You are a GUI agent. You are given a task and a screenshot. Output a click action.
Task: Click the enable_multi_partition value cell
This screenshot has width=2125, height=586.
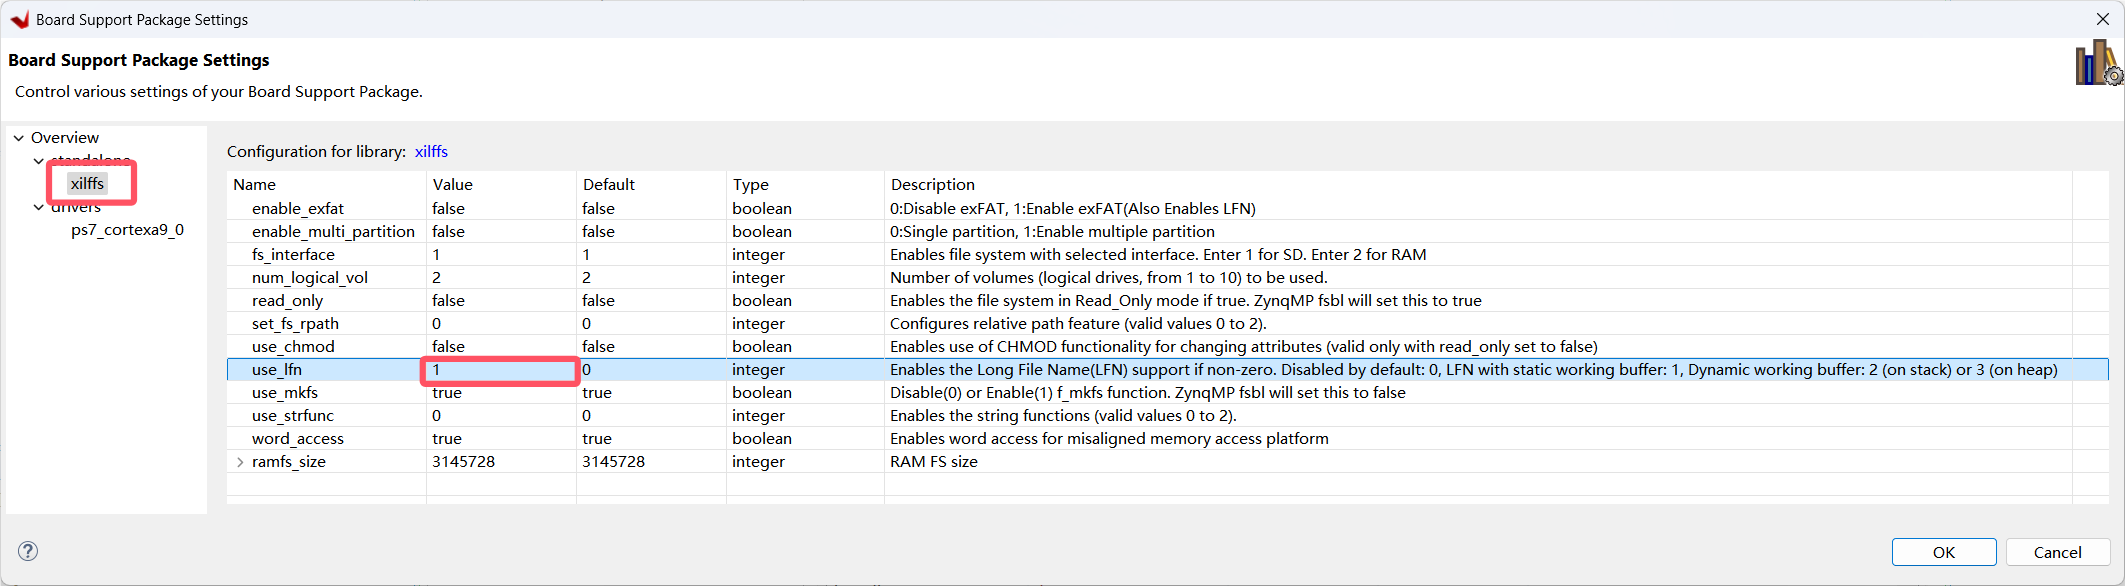(x=501, y=232)
